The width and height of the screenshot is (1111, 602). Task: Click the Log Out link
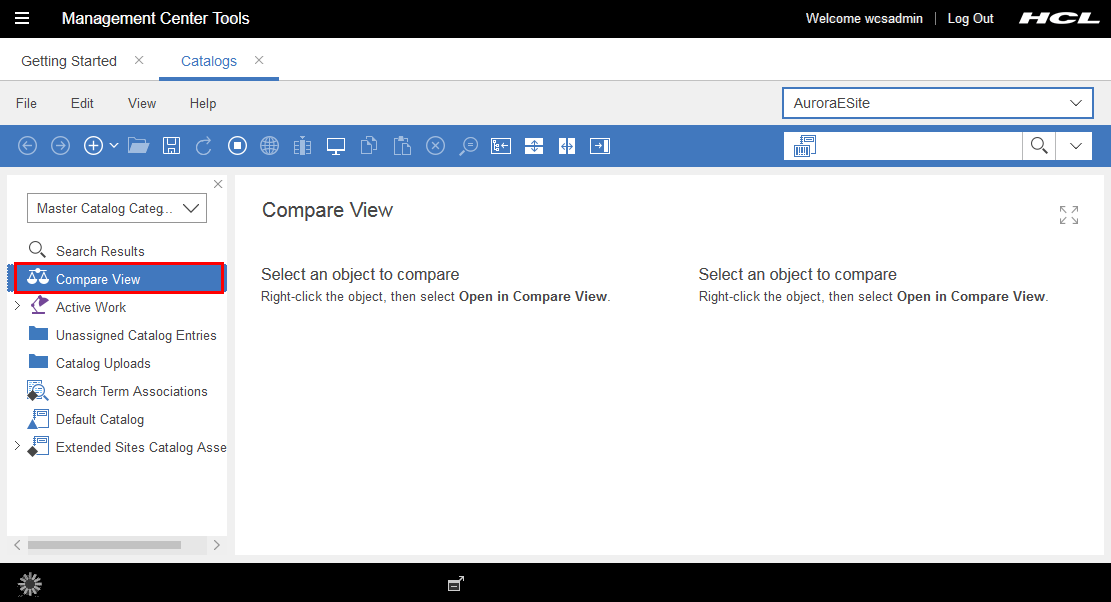[x=971, y=18]
